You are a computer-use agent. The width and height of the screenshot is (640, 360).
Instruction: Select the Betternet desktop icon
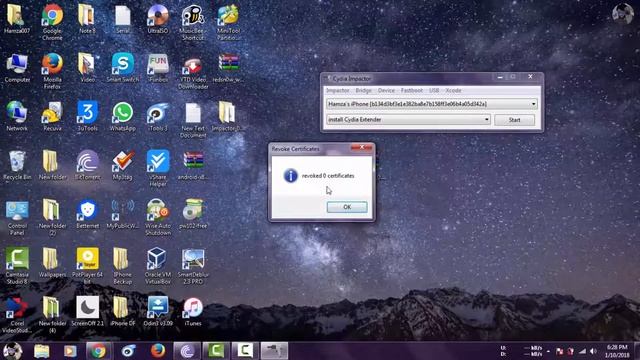pos(87,214)
